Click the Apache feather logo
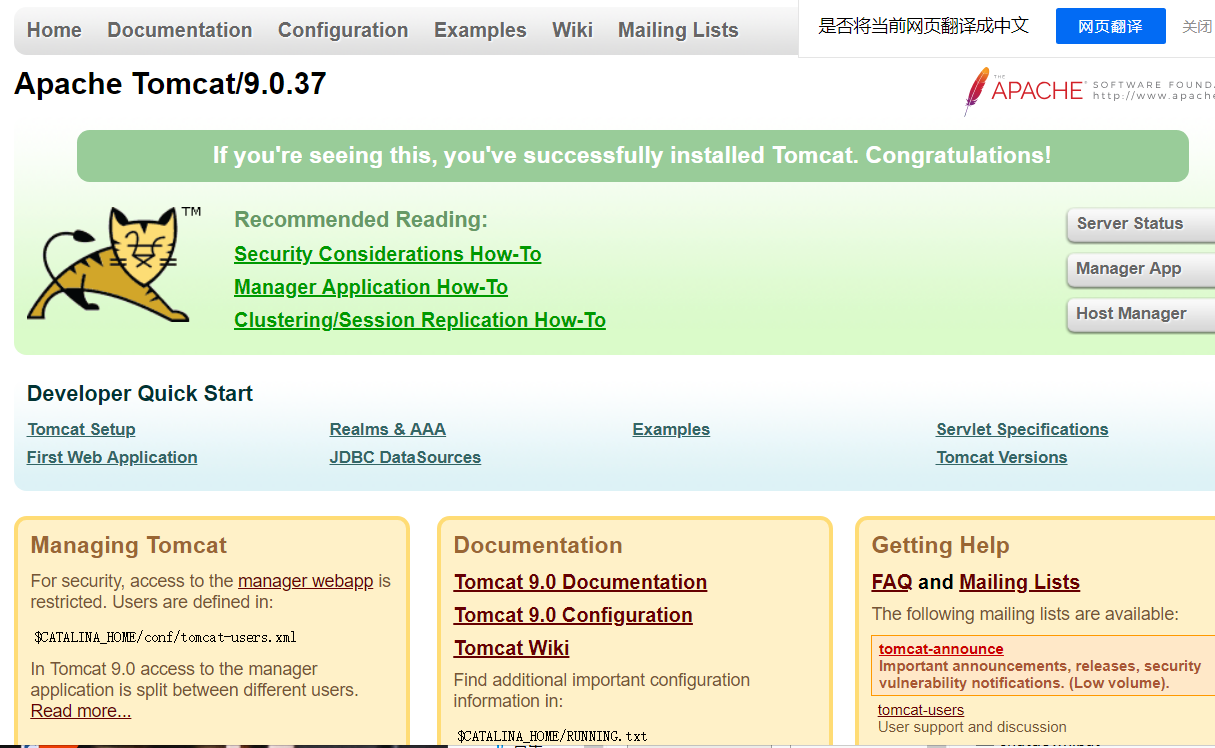This screenshot has width=1215, height=748. coord(1089,90)
